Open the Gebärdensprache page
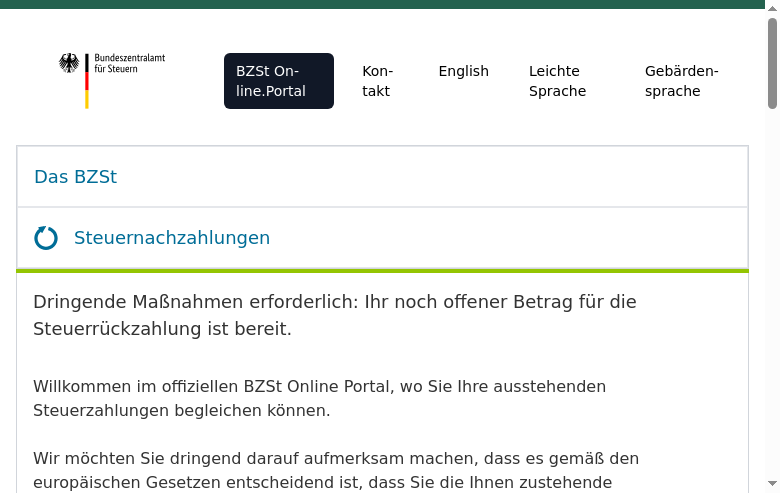The width and height of the screenshot is (780, 493). click(x=682, y=81)
